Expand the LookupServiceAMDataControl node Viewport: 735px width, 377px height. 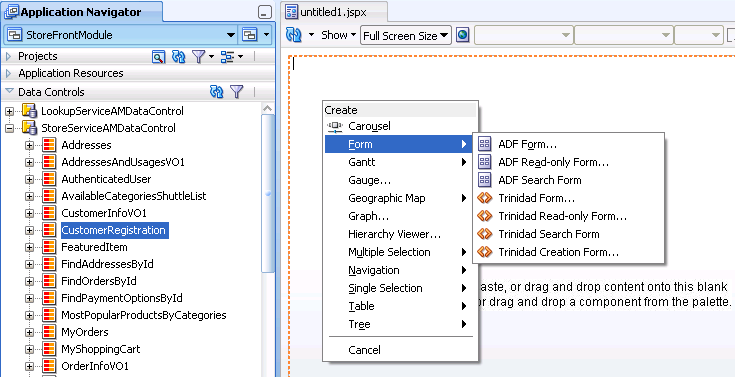coord(9,111)
